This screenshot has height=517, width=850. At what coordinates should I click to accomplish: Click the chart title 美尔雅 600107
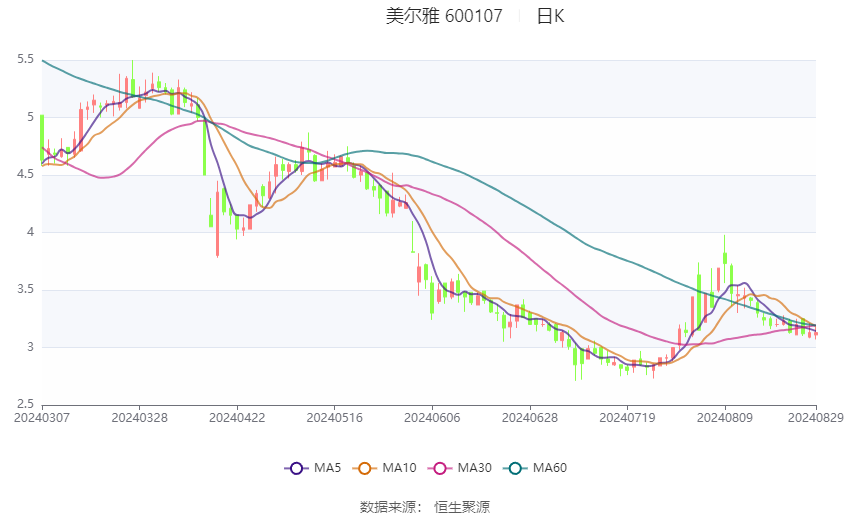click(x=444, y=16)
